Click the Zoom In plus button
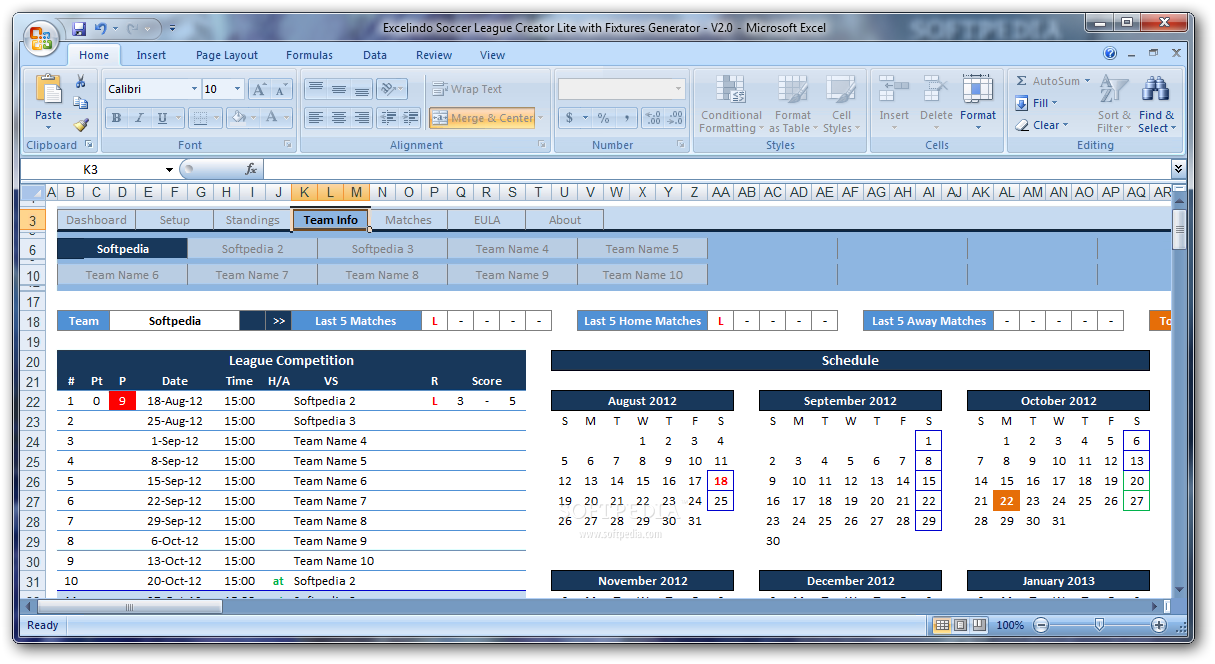This screenshot has height=664, width=1215. 1159,625
